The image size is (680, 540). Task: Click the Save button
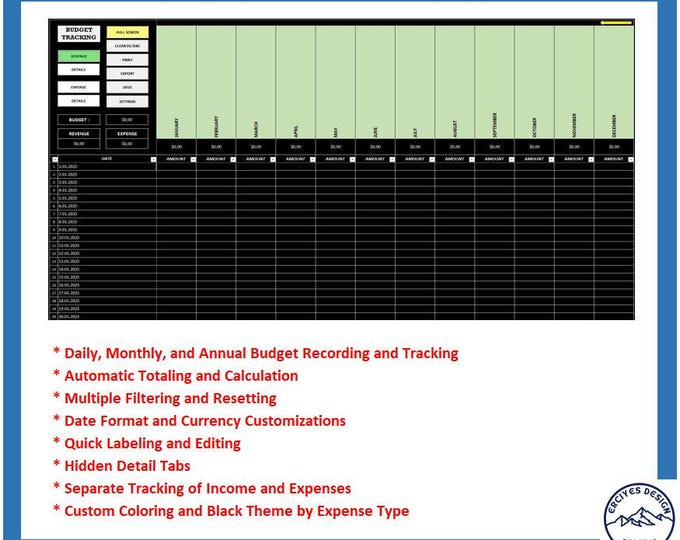pyautogui.click(x=128, y=88)
